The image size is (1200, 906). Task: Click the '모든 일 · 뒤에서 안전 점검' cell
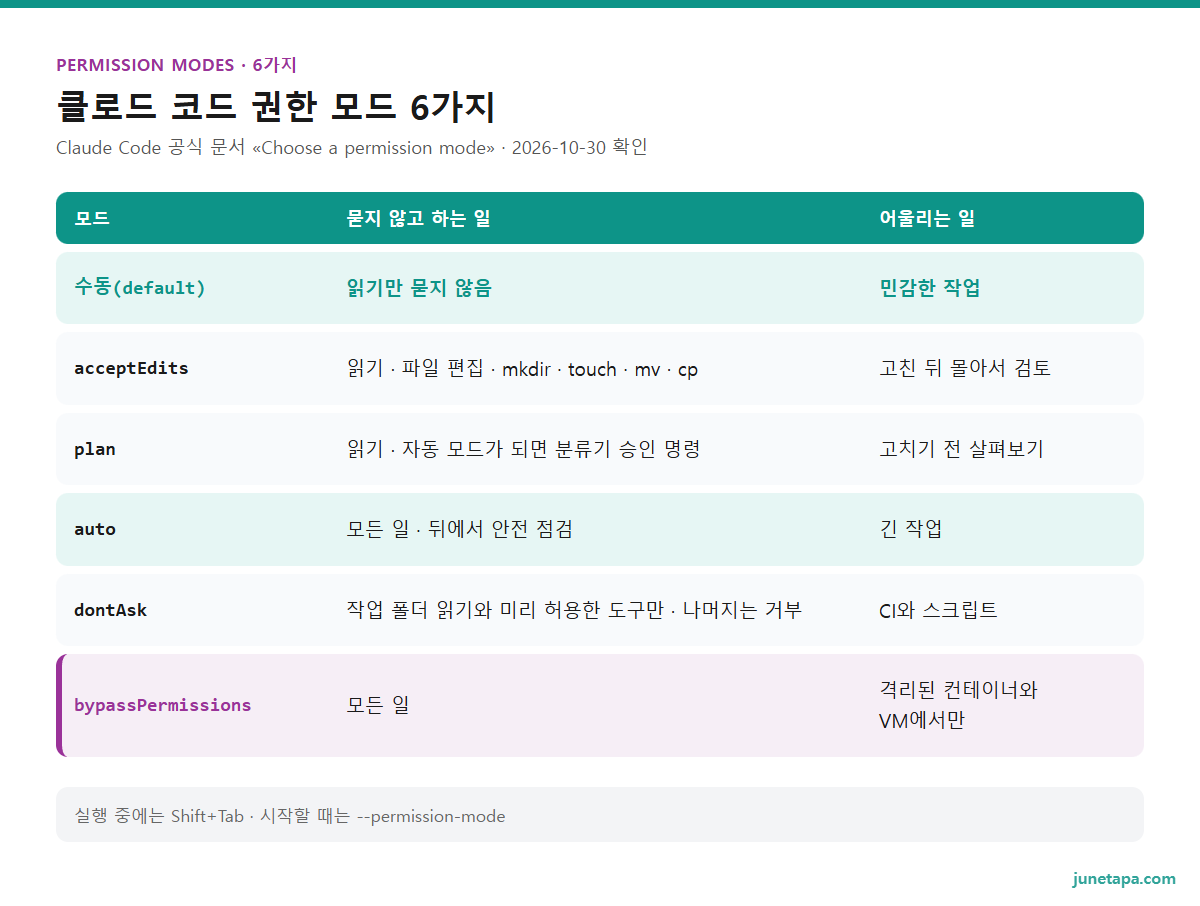click(459, 529)
